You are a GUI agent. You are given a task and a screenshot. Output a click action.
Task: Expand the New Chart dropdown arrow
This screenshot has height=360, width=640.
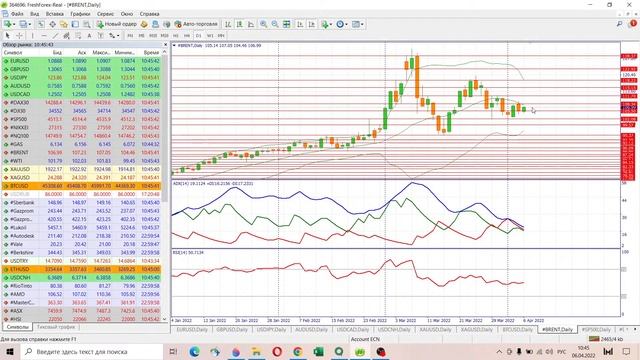pyautogui.click(x=13, y=24)
